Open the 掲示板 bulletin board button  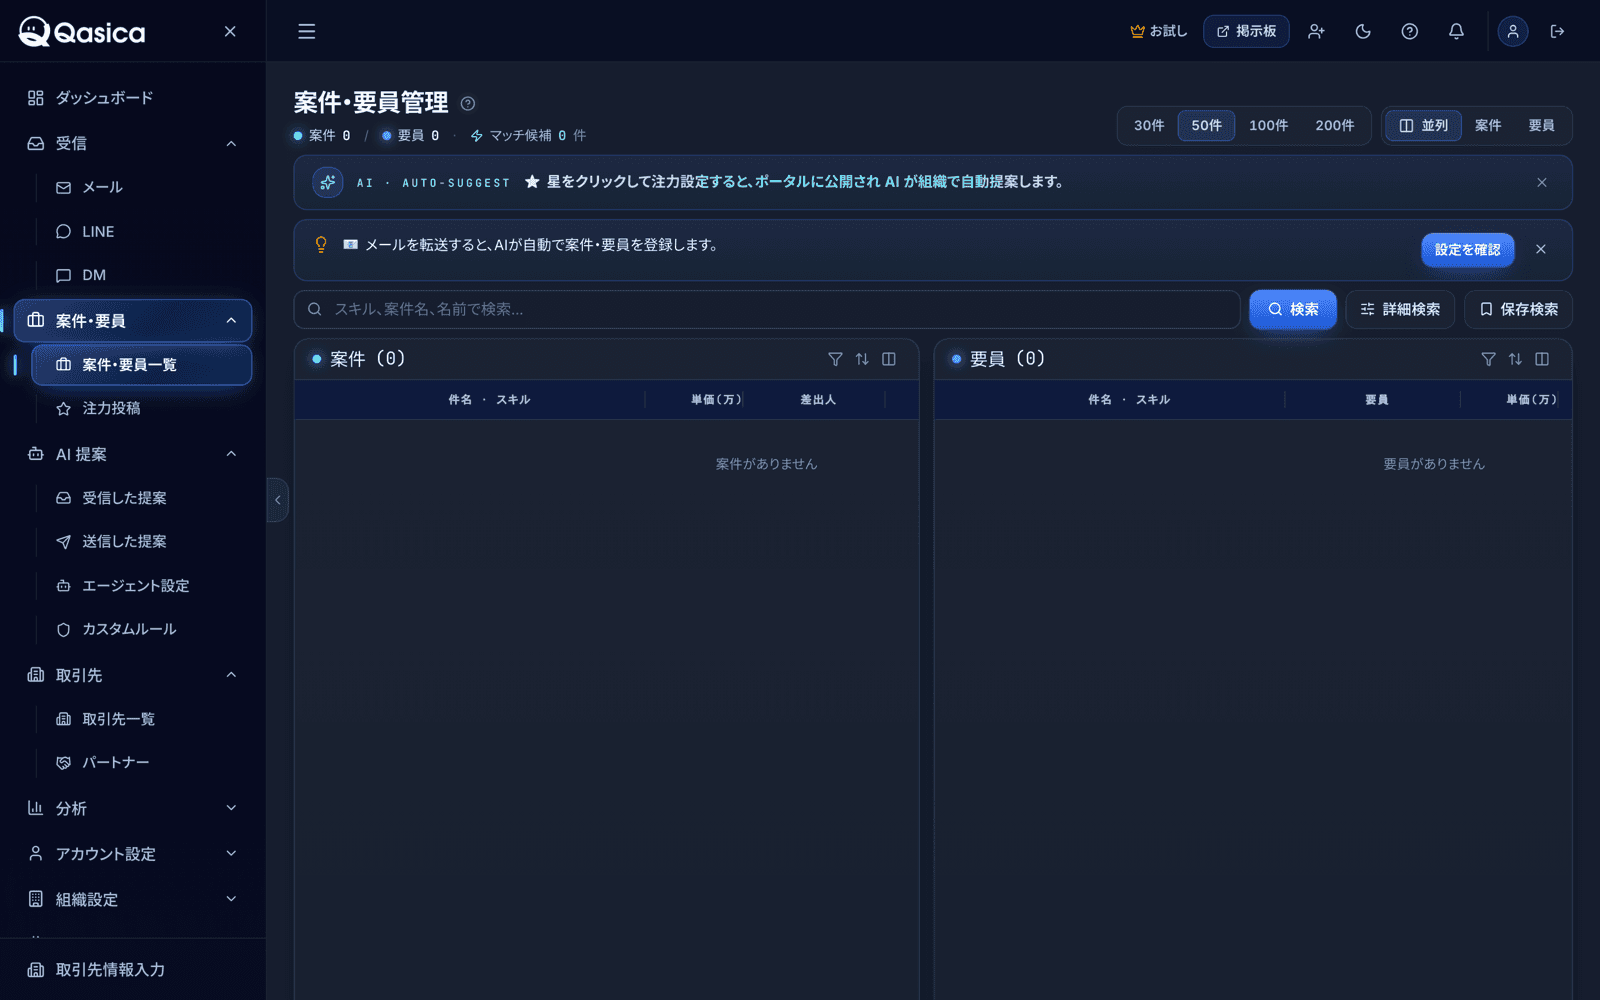click(1246, 32)
